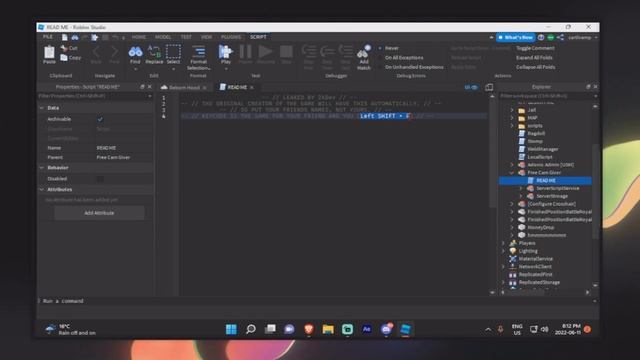Click the Copy icon in the ribbon
Viewport: 640px width, 360px height.
point(64,58)
